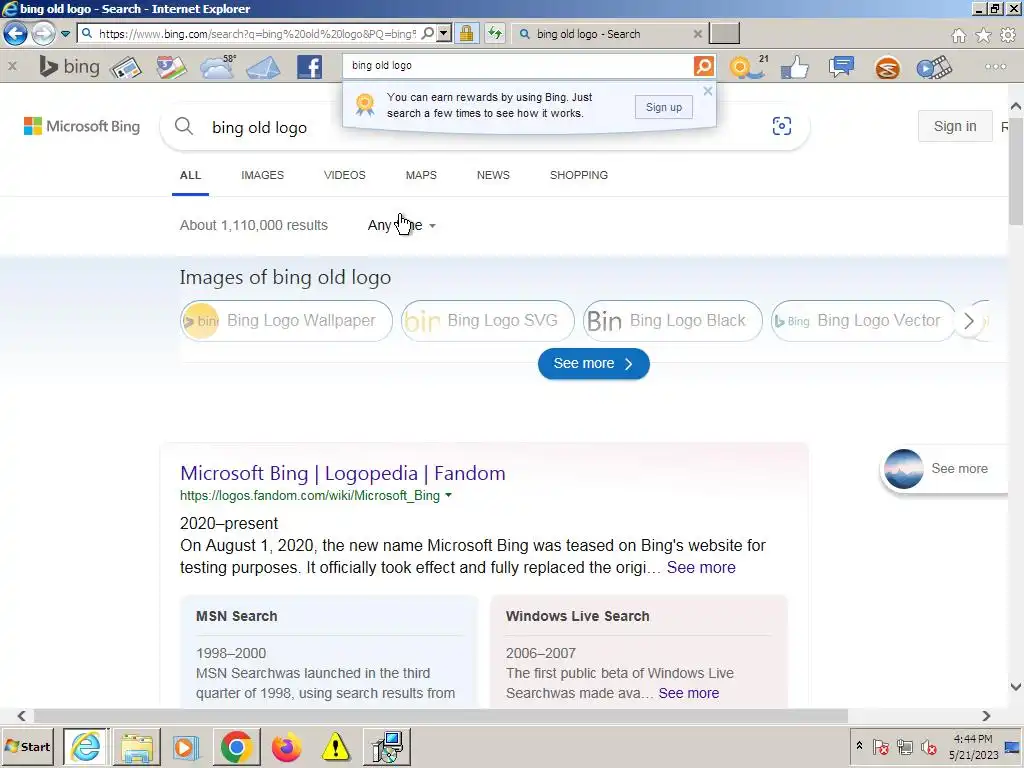Viewport: 1024px width, 768px height.
Task: Open the Windows Start menu
Action: [x=28, y=746]
